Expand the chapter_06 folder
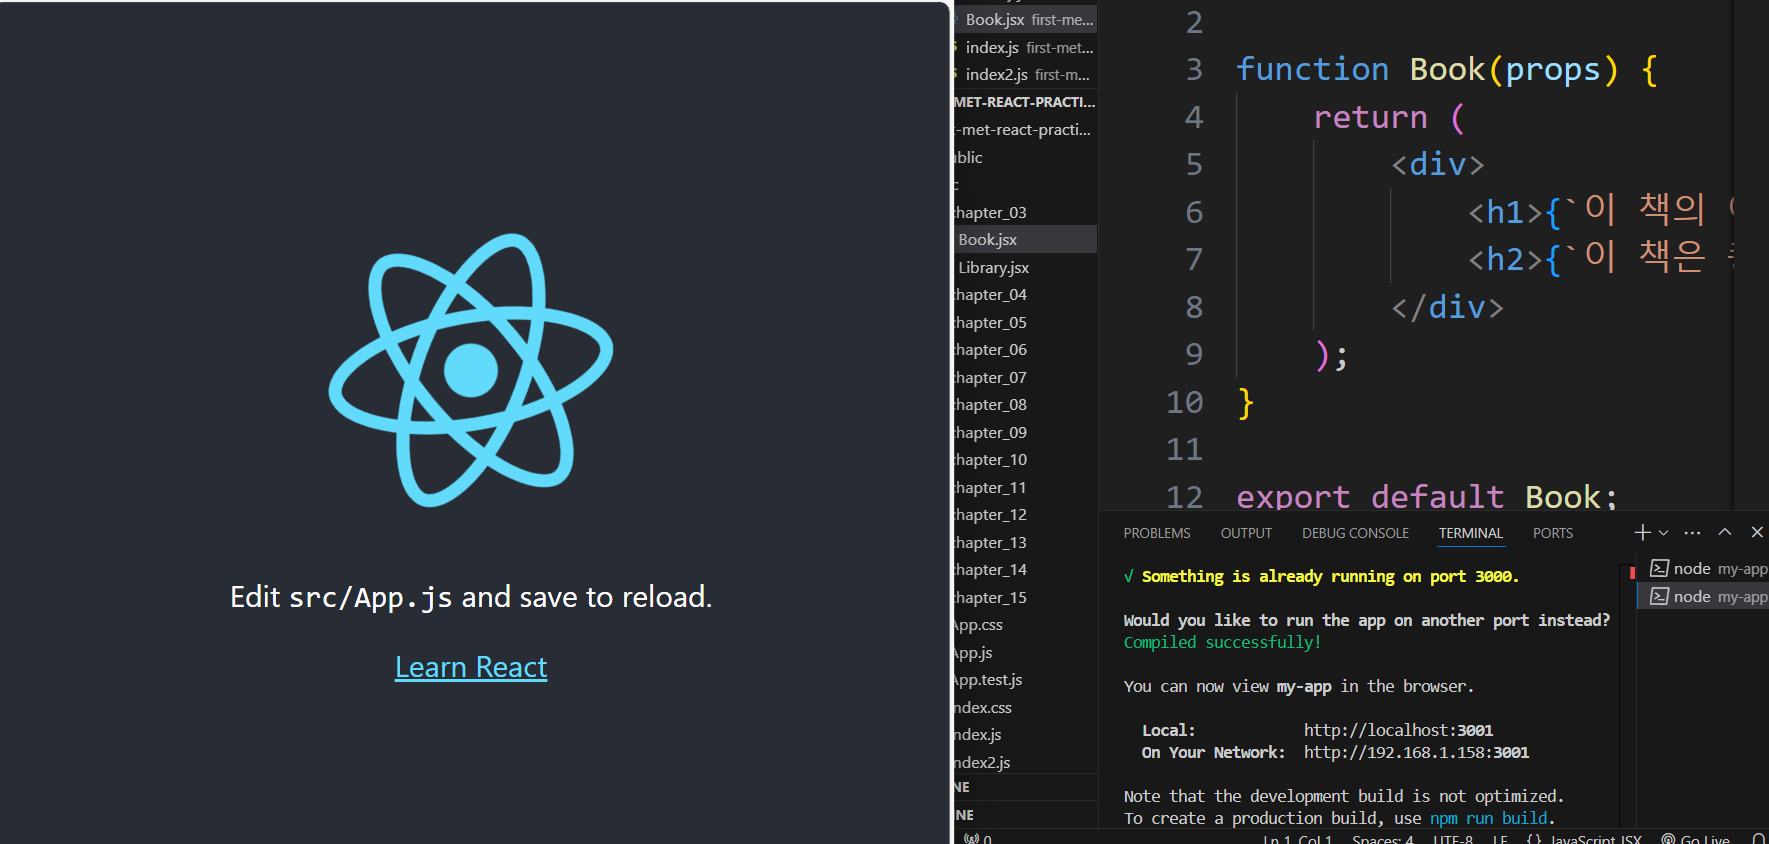This screenshot has width=1769, height=844. pyautogui.click(x=1025, y=349)
